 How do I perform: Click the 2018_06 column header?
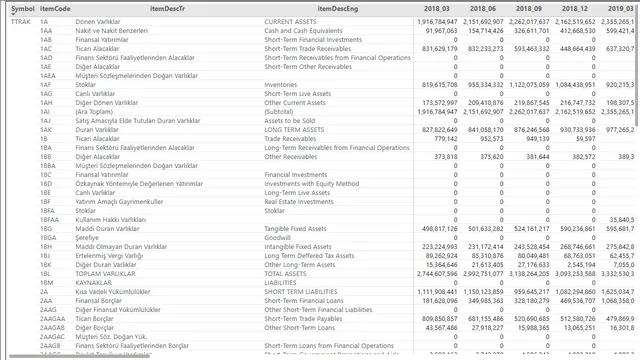[482, 9]
